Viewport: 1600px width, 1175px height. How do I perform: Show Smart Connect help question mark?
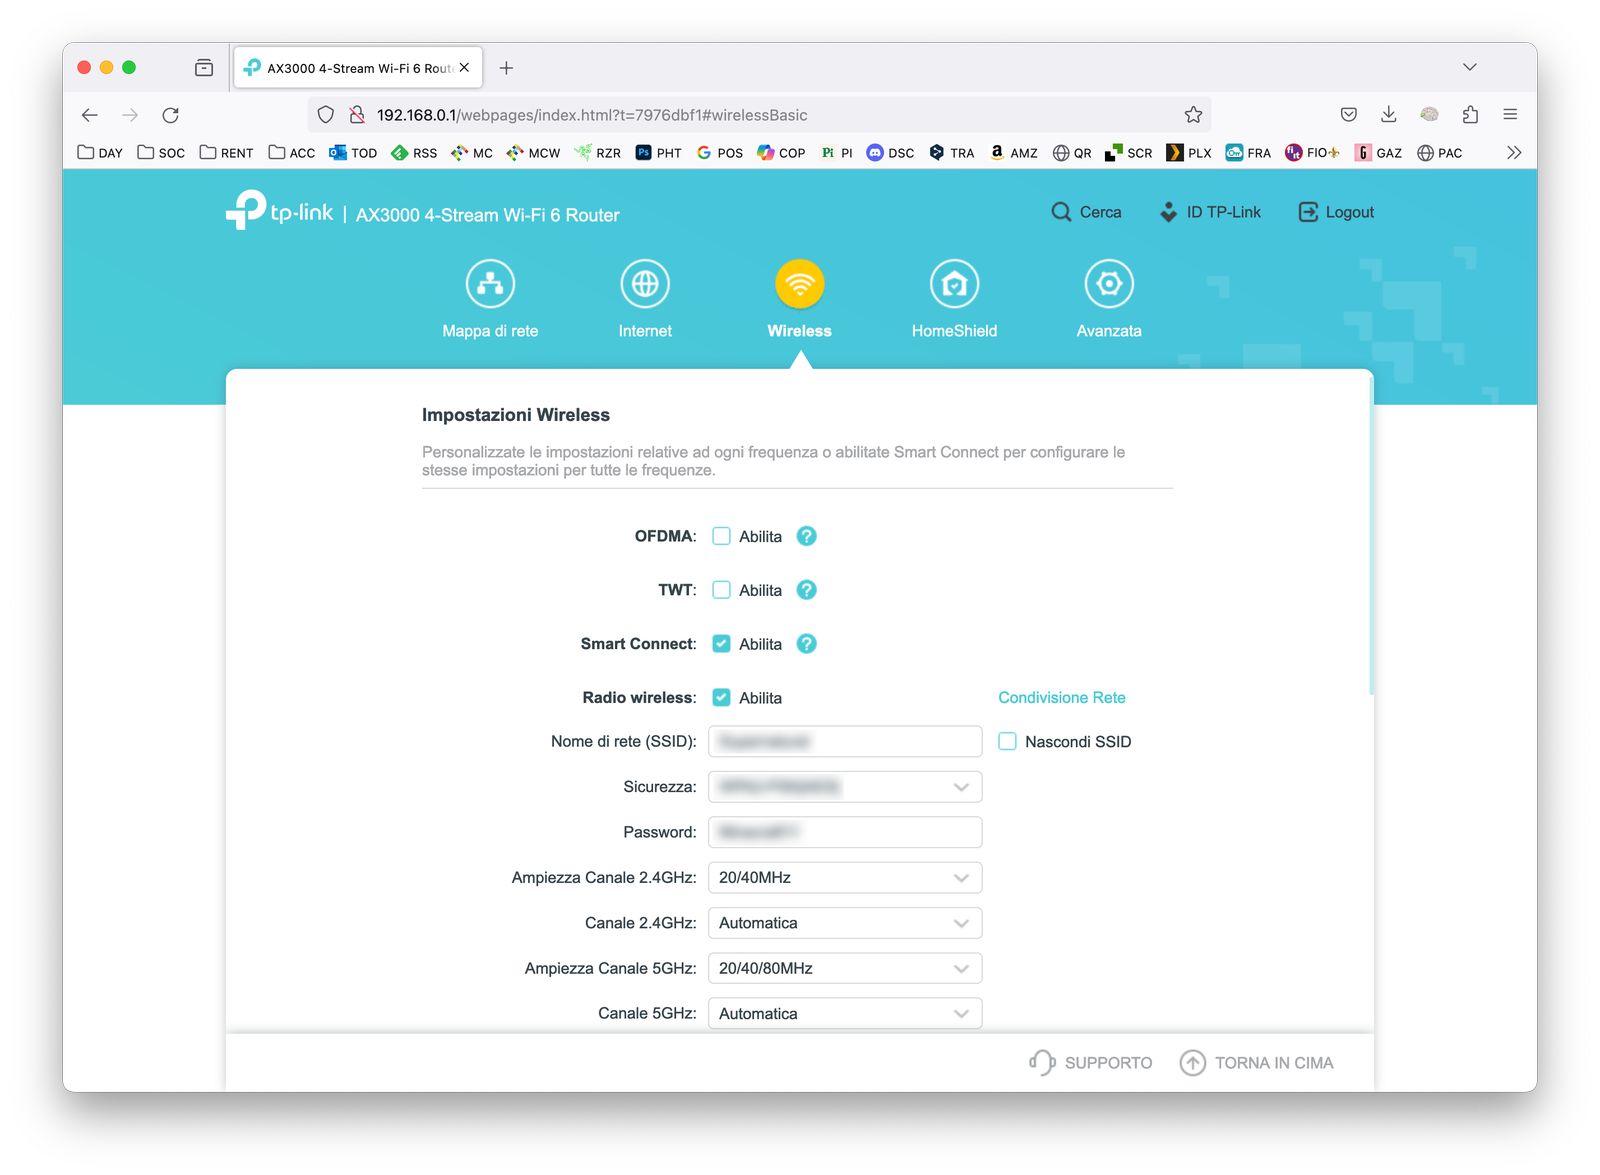click(807, 644)
